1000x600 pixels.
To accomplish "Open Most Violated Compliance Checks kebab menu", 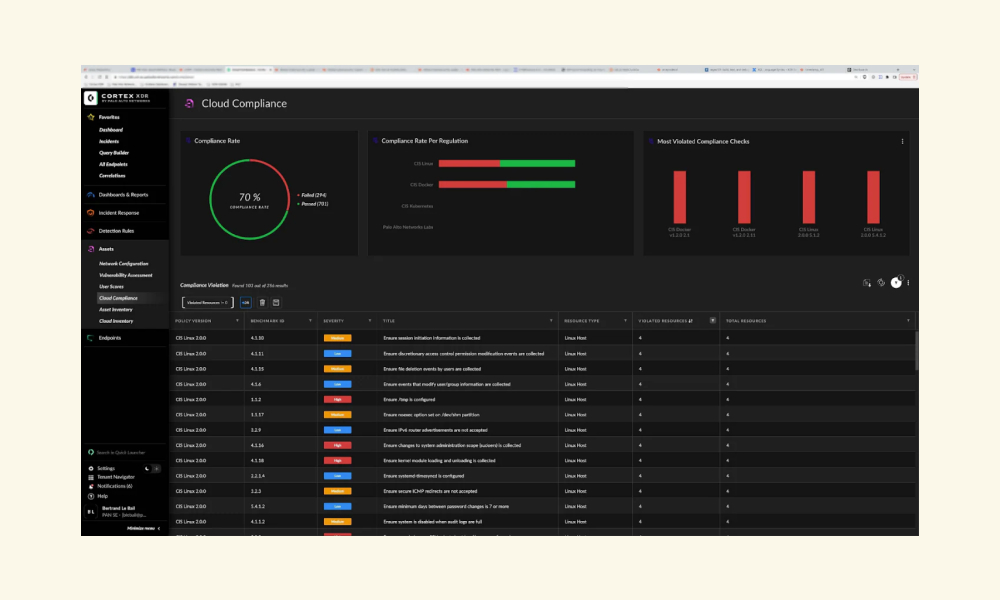I will click(x=902, y=142).
